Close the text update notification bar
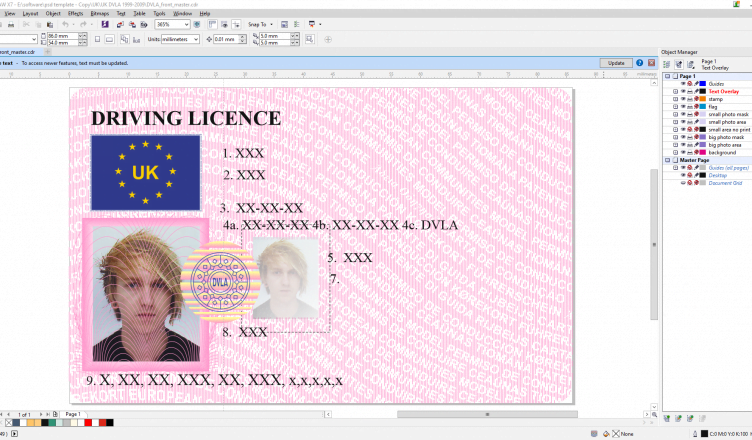Screen dimensions: 752x440 pos(651,63)
